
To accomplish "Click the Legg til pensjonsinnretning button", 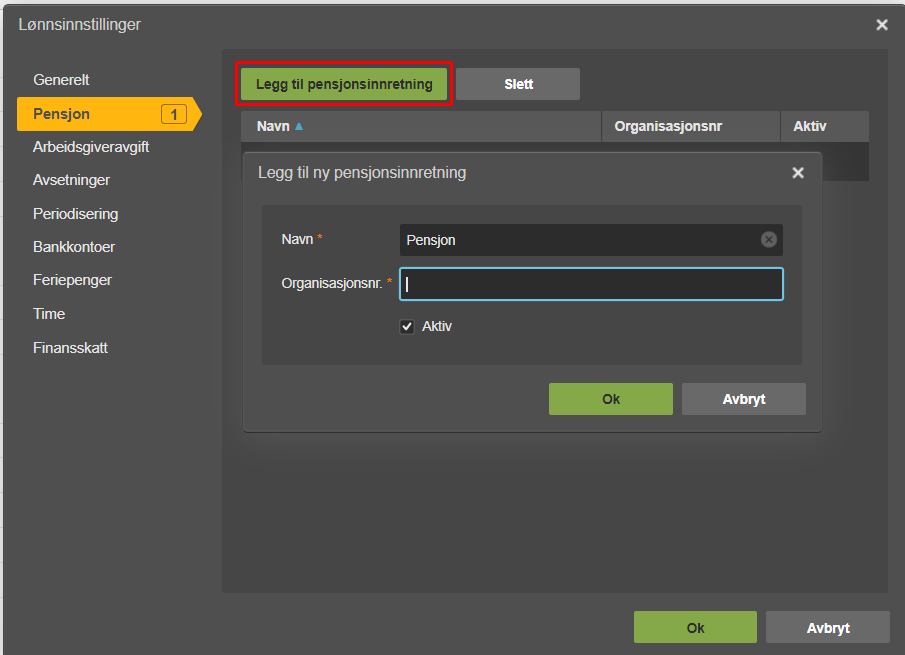I will tap(344, 84).
